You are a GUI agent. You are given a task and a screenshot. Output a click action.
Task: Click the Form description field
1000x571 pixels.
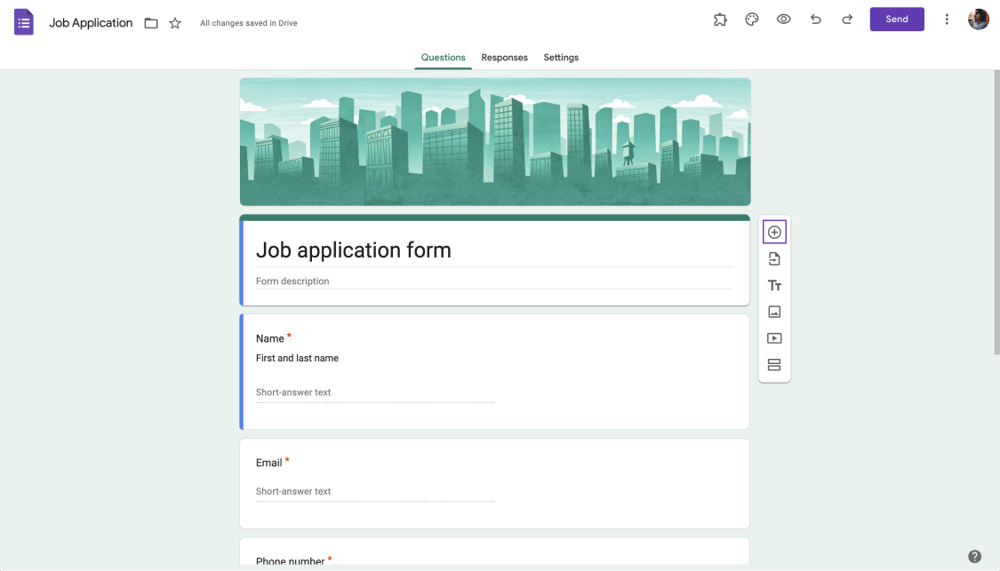(x=494, y=281)
